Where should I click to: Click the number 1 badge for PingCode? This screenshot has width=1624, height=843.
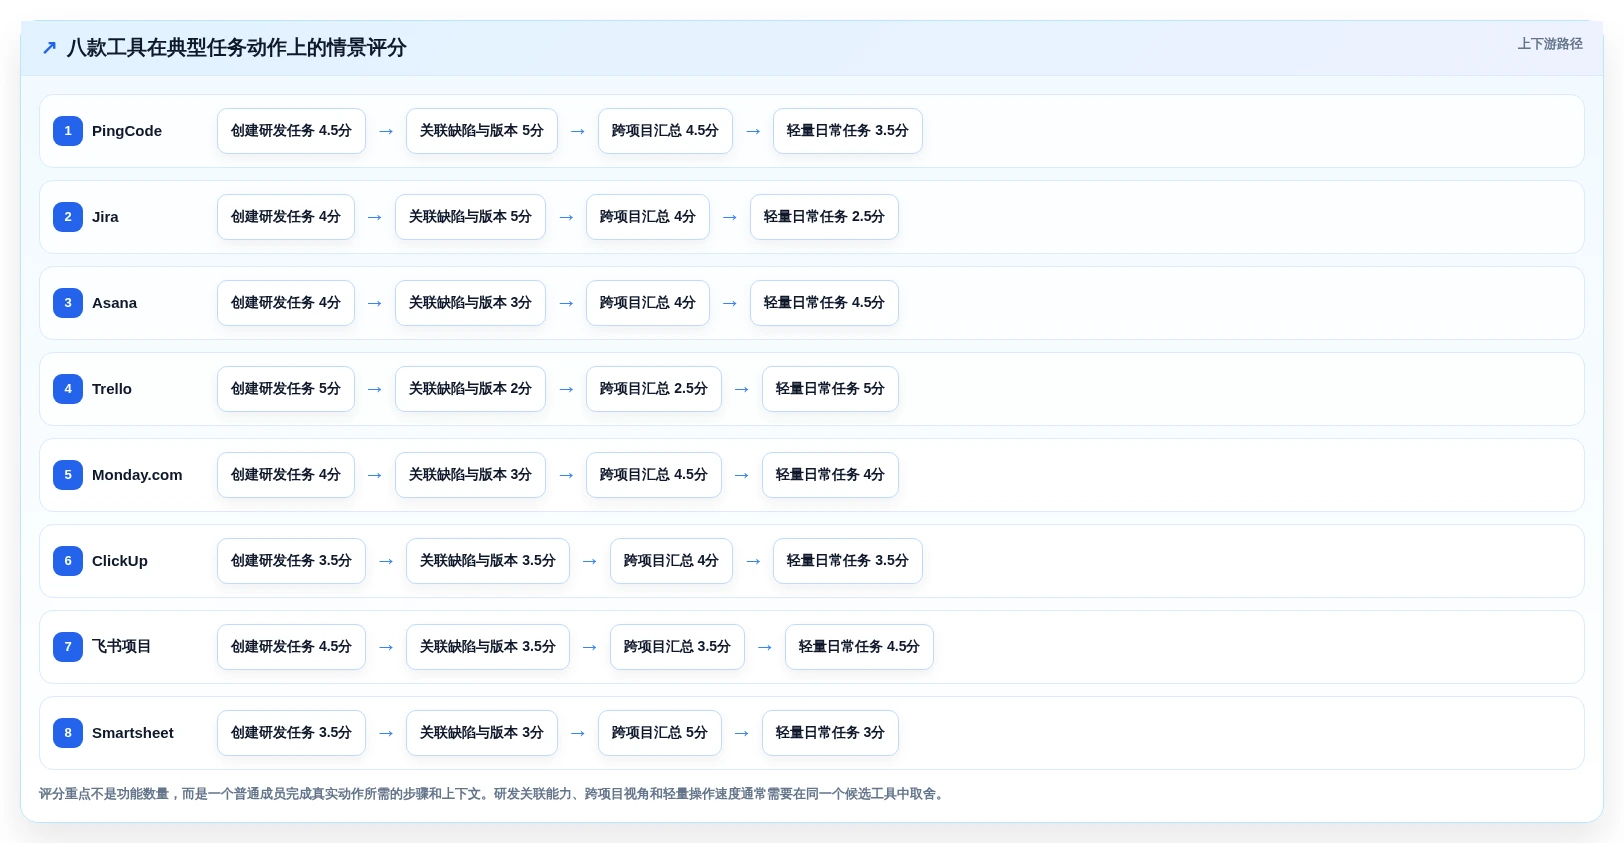(68, 131)
